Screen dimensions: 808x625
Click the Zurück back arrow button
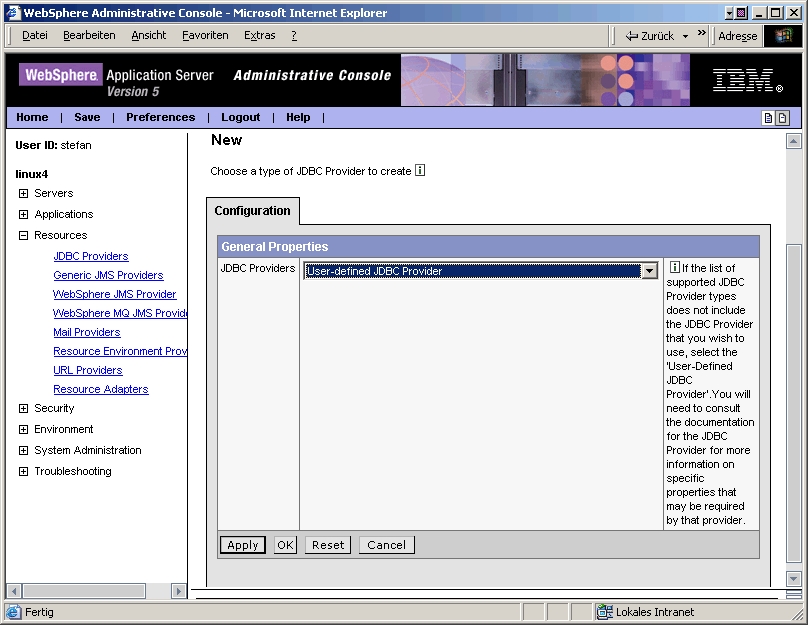coord(649,36)
